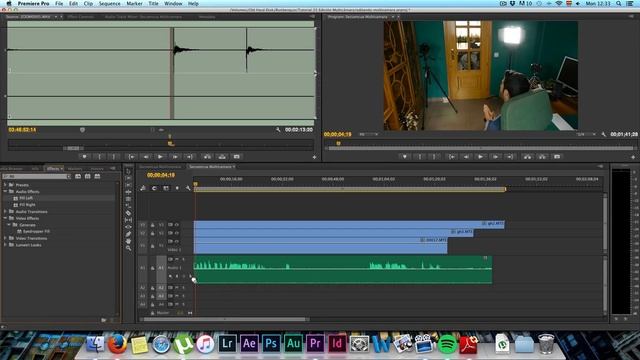This screenshot has height=360, width=640.
Task: Open Source monitor settings wrench
Action: coord(278,130)
